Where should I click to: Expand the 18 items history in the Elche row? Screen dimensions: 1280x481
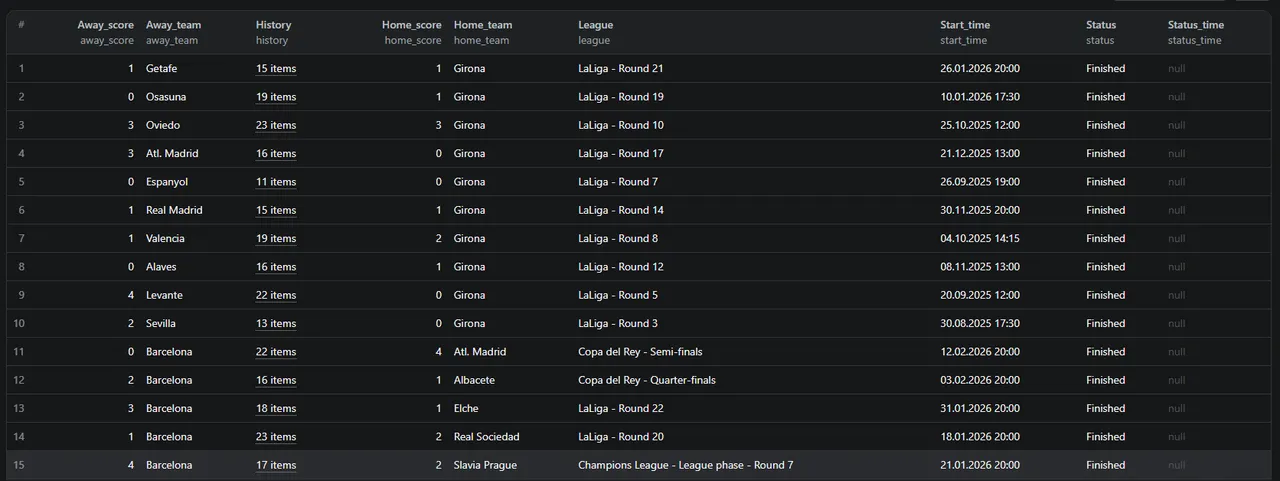(x=276, y=409)
